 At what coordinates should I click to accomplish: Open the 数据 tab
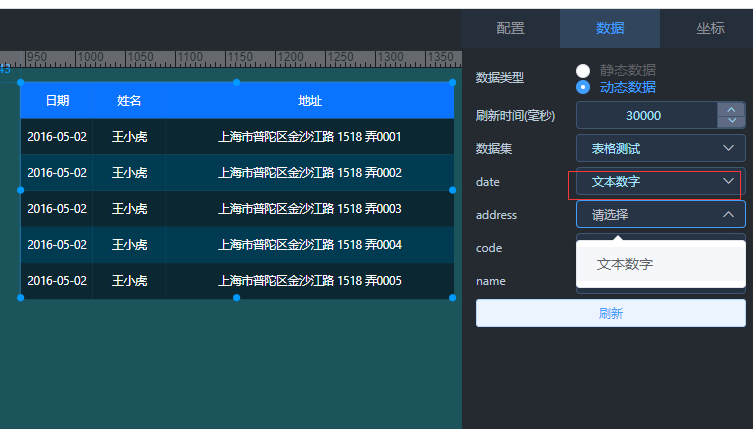point(610,28)
